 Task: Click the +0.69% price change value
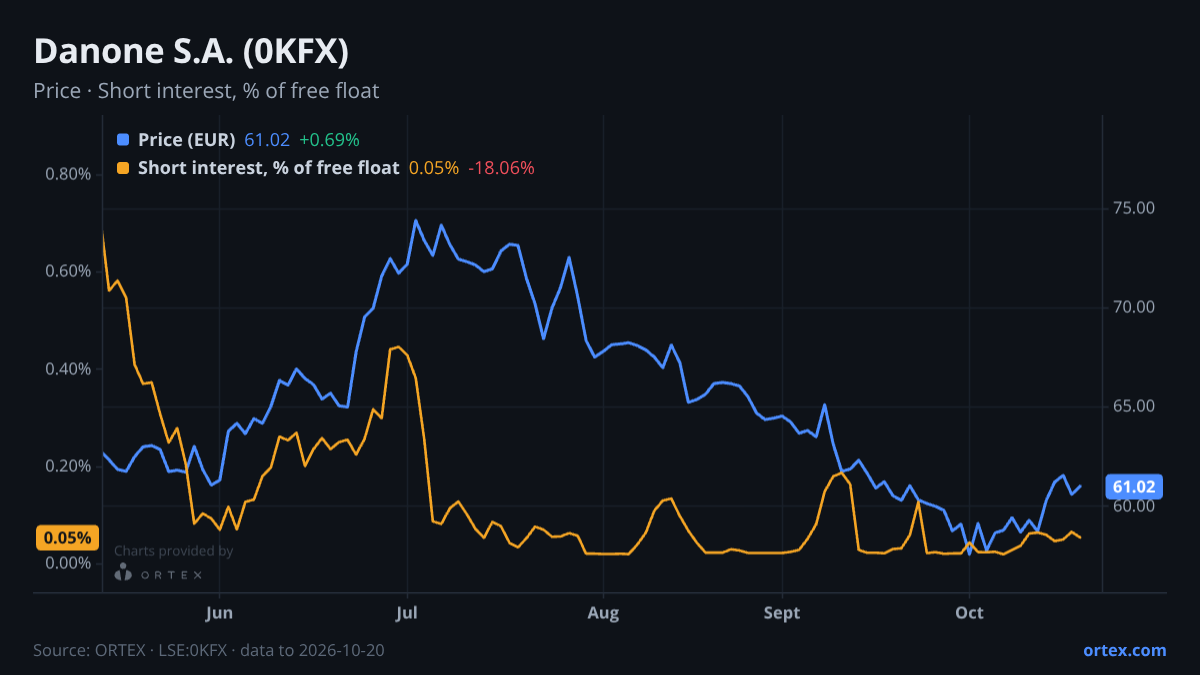[329, 140]
